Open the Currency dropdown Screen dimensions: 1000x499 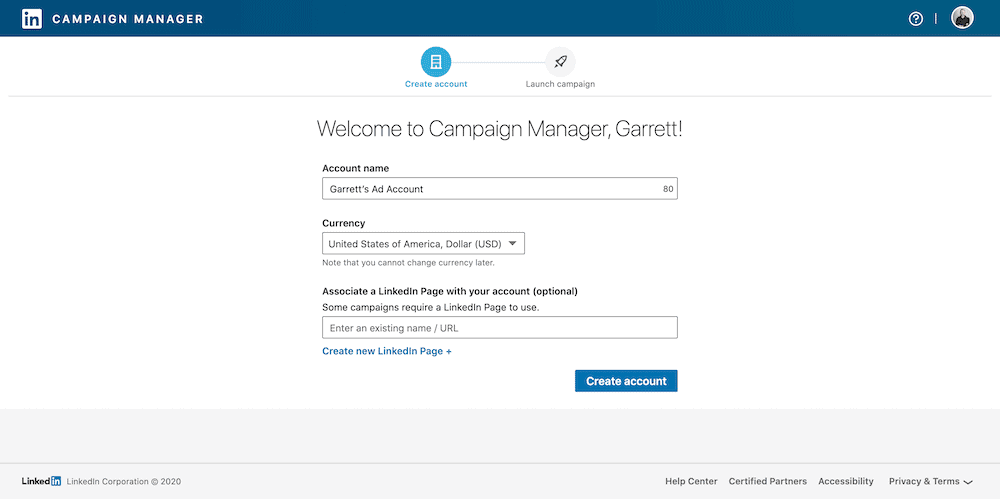[x=423, y=244]
